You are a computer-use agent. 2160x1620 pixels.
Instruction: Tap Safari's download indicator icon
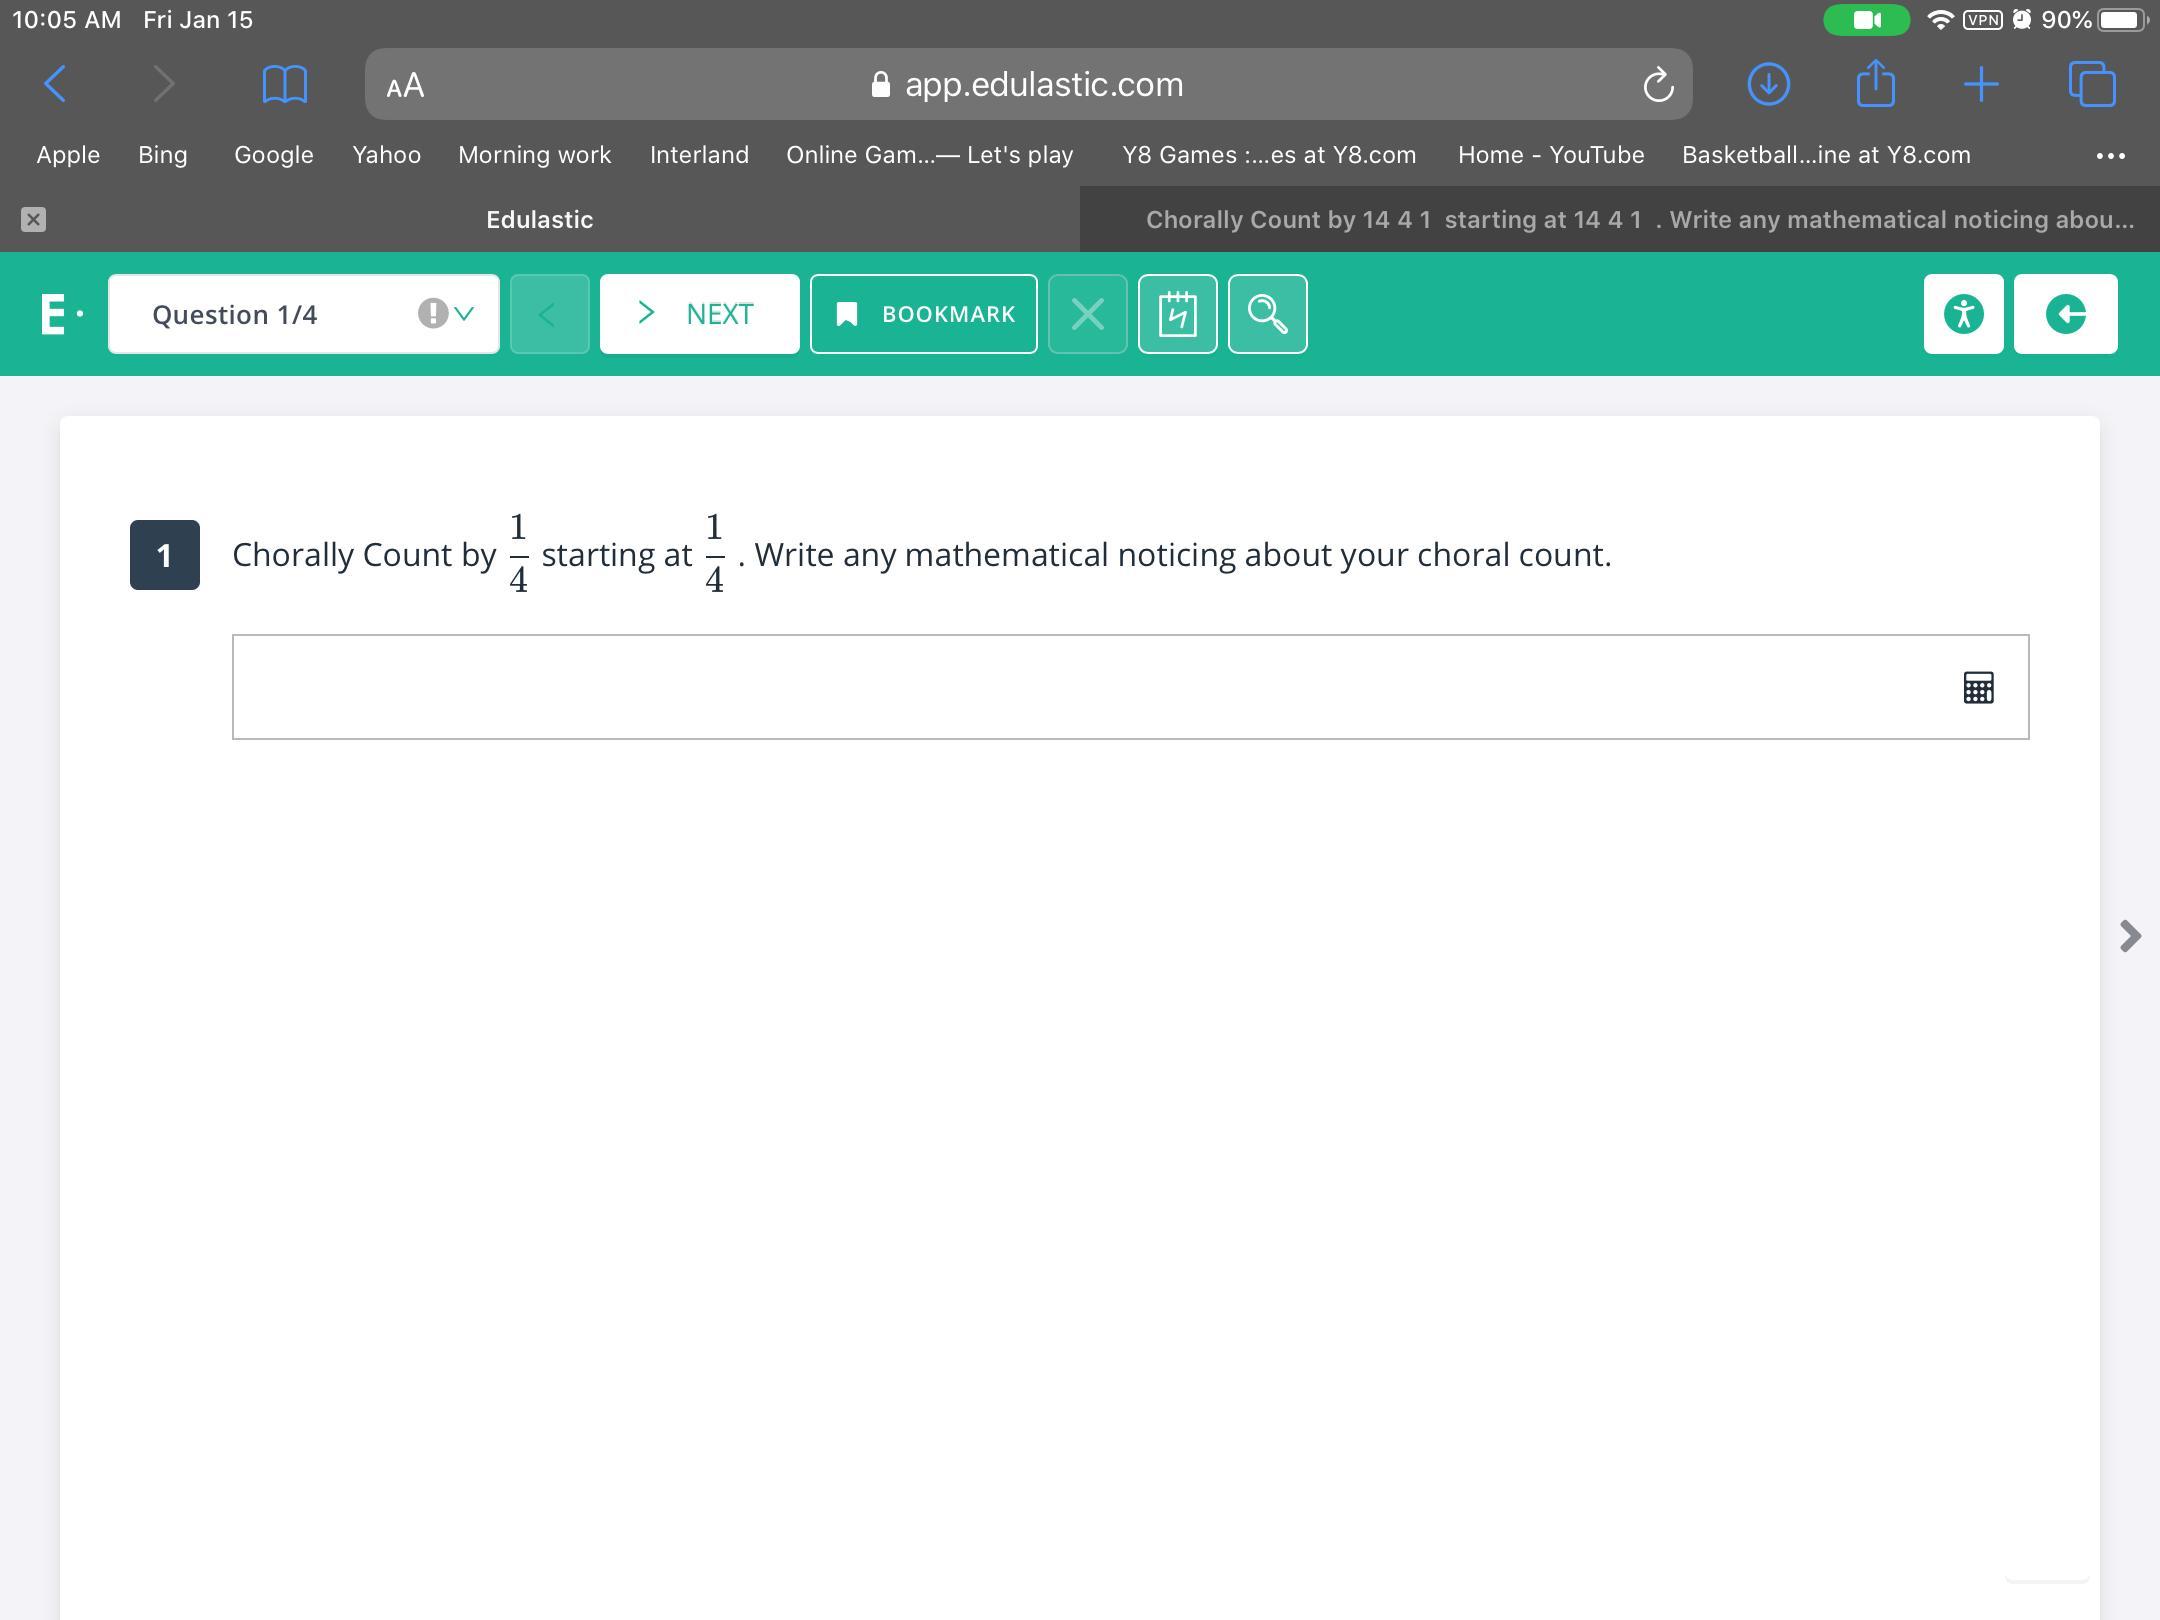click(1768, 84)
